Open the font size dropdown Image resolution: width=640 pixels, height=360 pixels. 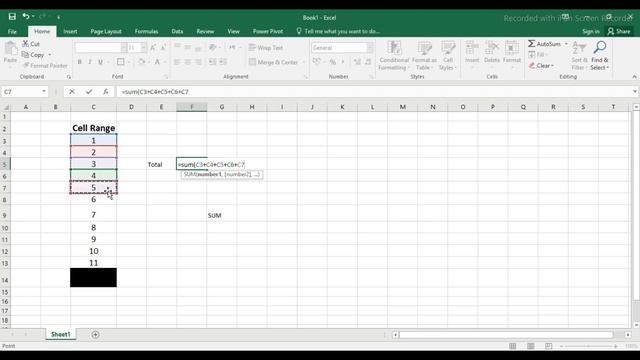coord(143,48)
